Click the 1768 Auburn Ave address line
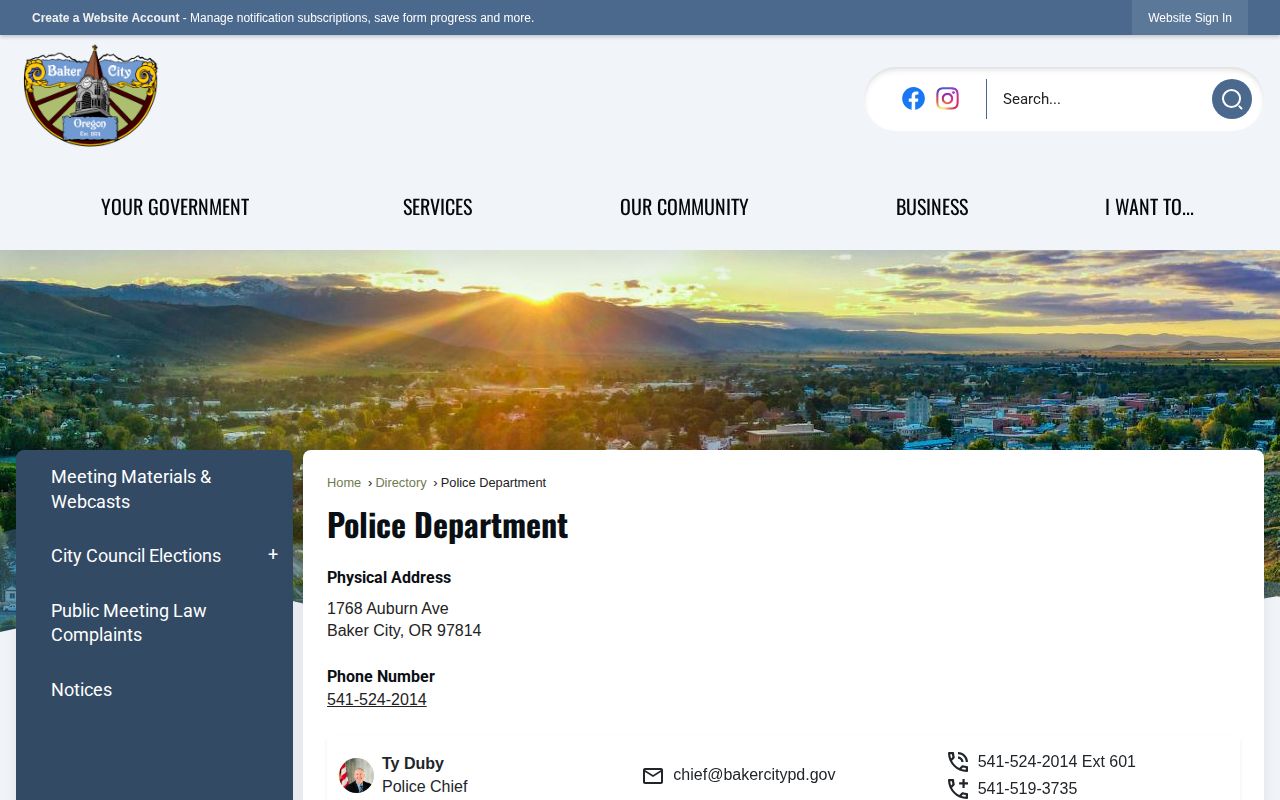 coord(388,609)
